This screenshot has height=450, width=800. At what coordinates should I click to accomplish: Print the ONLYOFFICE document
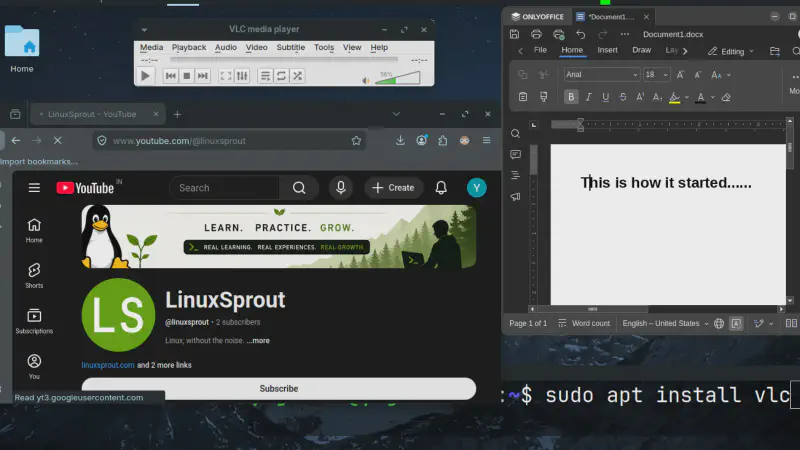(x=536, y=34)
